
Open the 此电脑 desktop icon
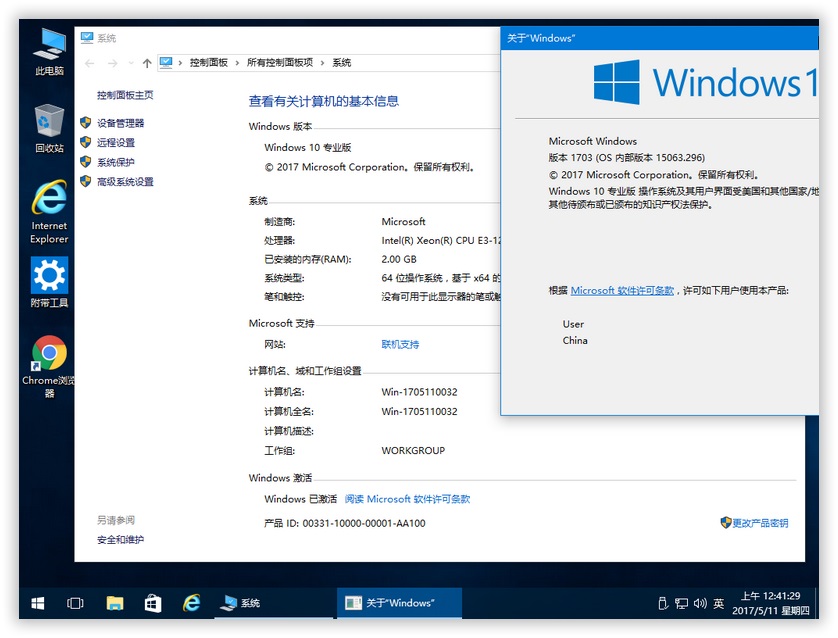pyautogui.click(x=49, y=52)
